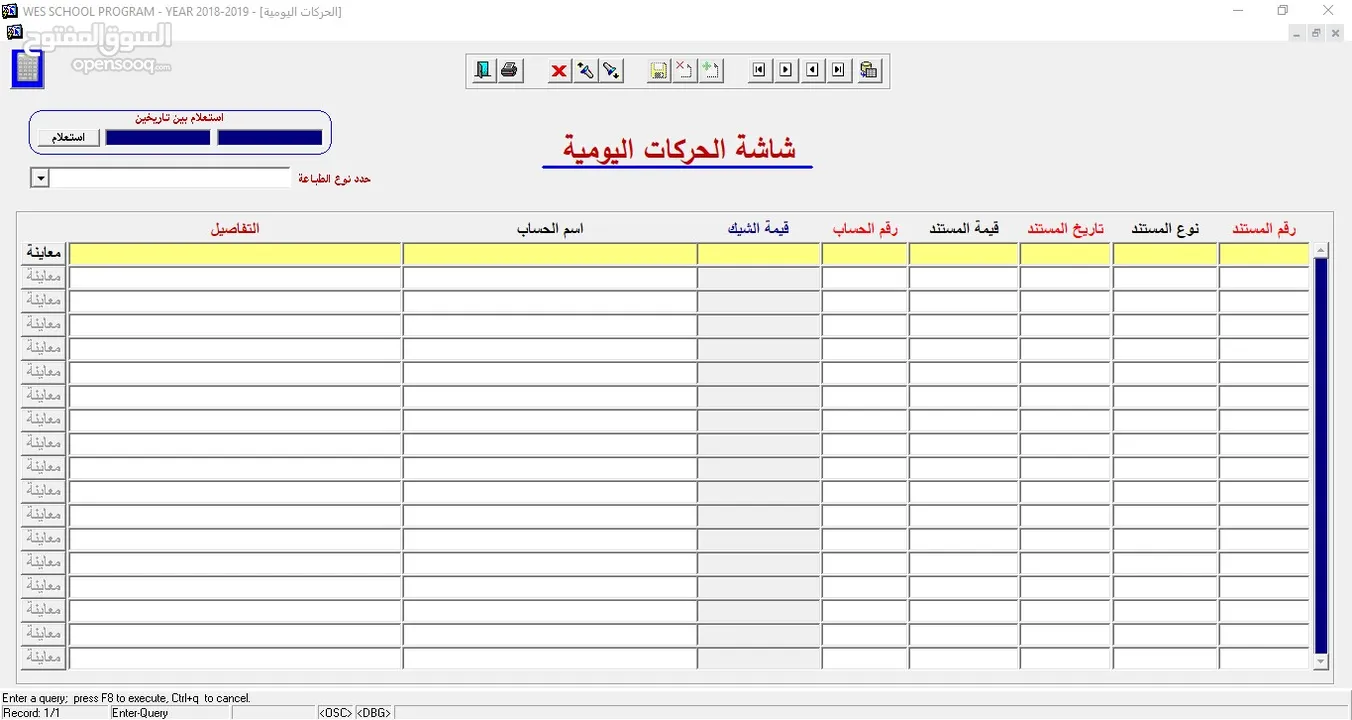Click معاينة button in the yellow highlighted row
This screenshot has height=720, width=1352.
coord(44,254)
